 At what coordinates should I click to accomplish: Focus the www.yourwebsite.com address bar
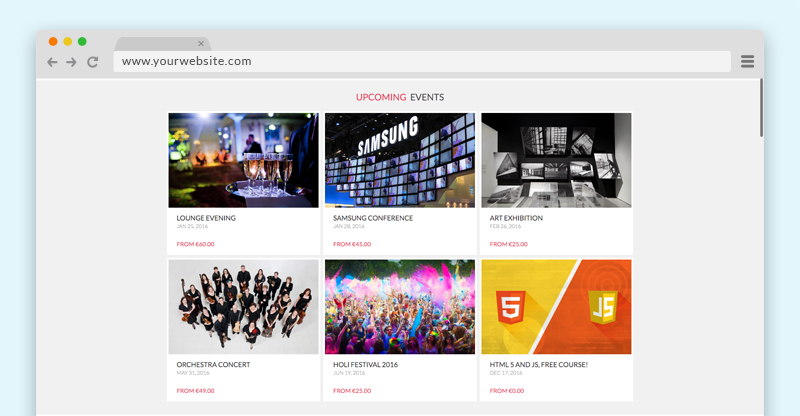(422, 61)
